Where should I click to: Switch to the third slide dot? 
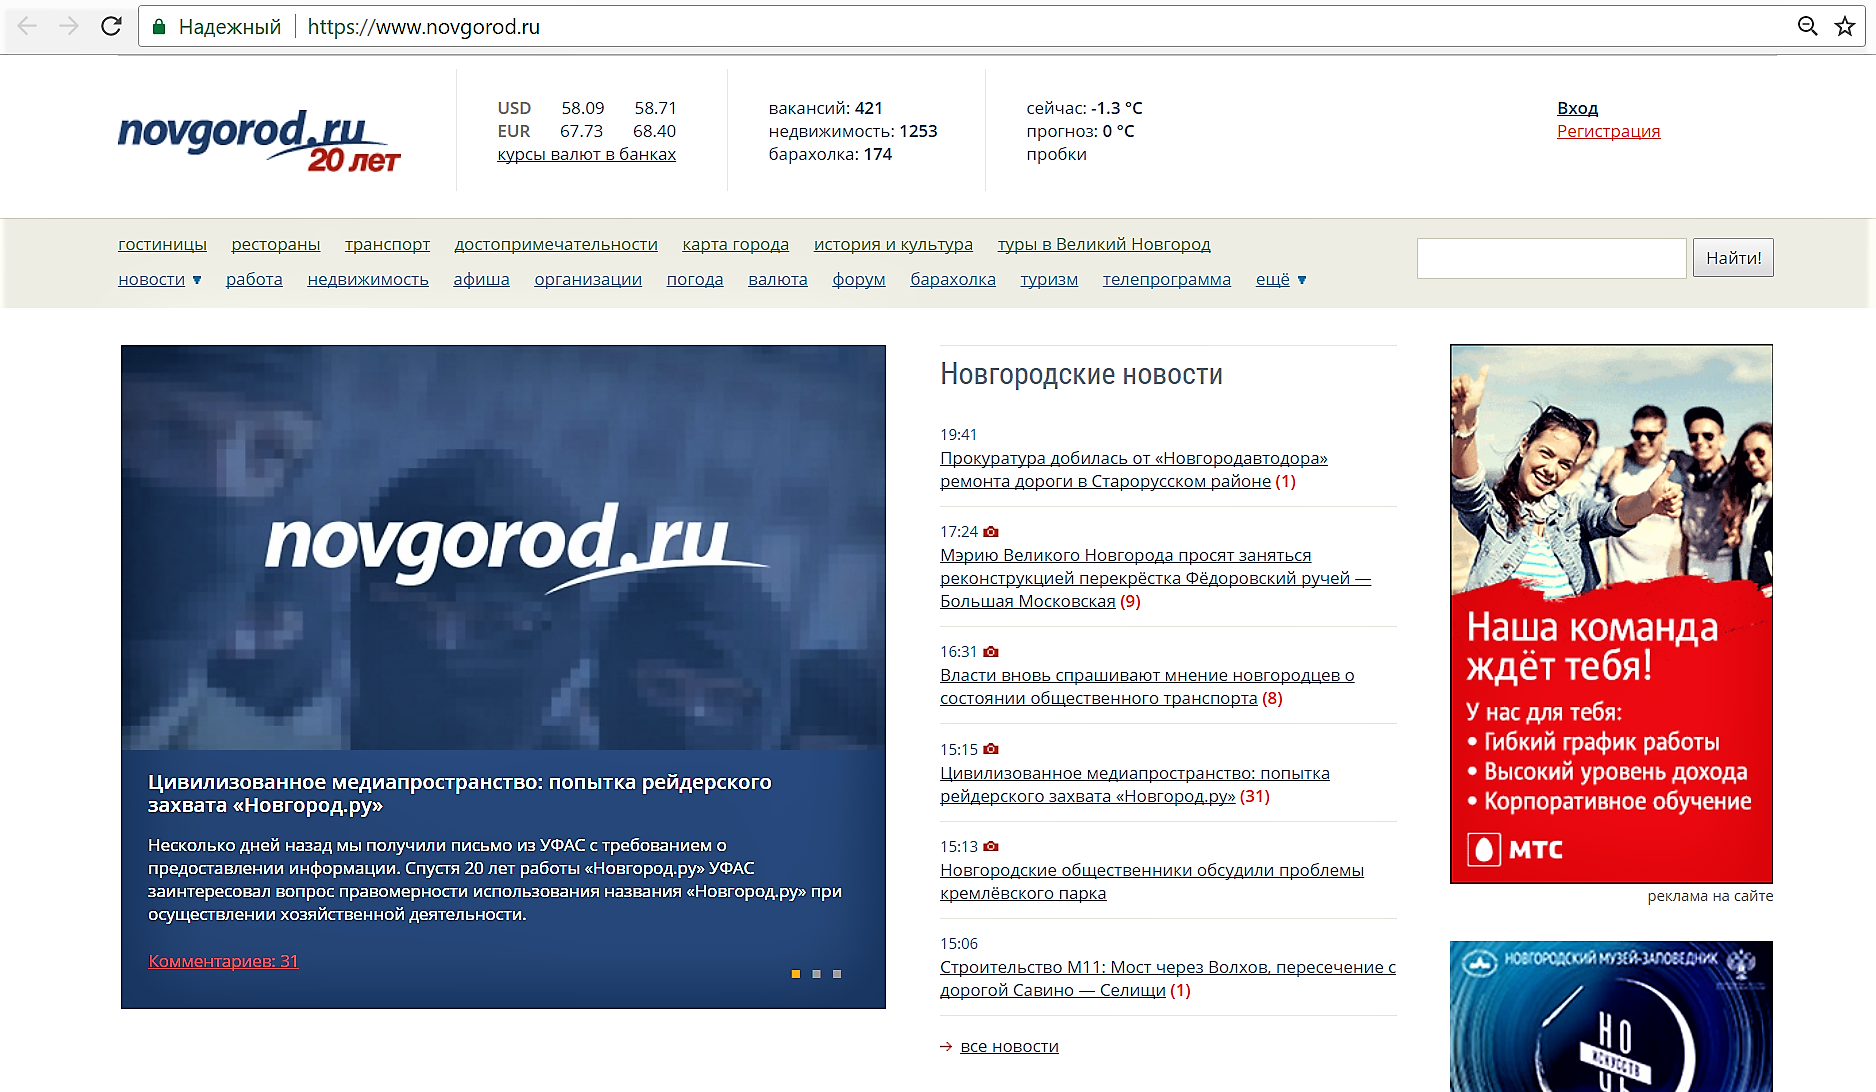[837, 974]
